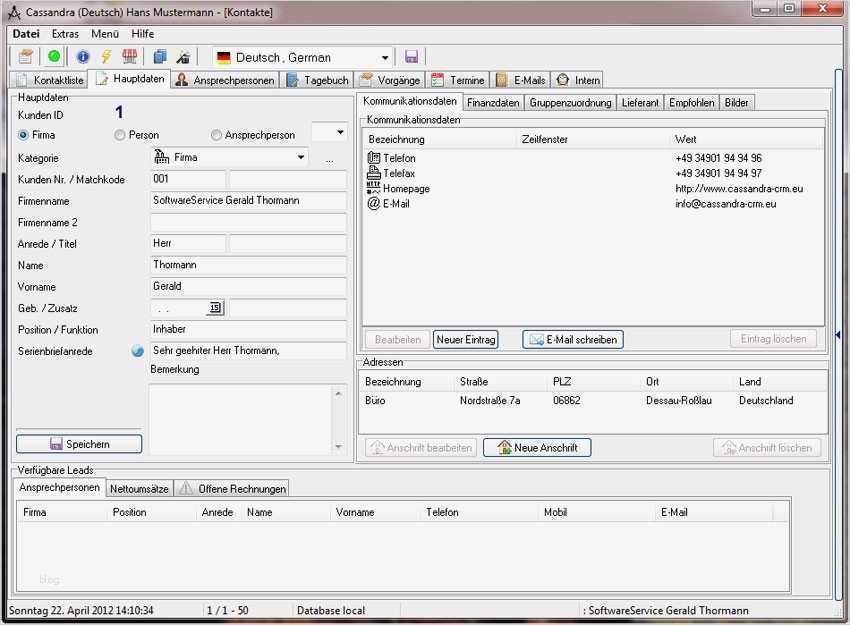The image size is (850, 625).
Task: Click the Speichern button
Action: 79,444
